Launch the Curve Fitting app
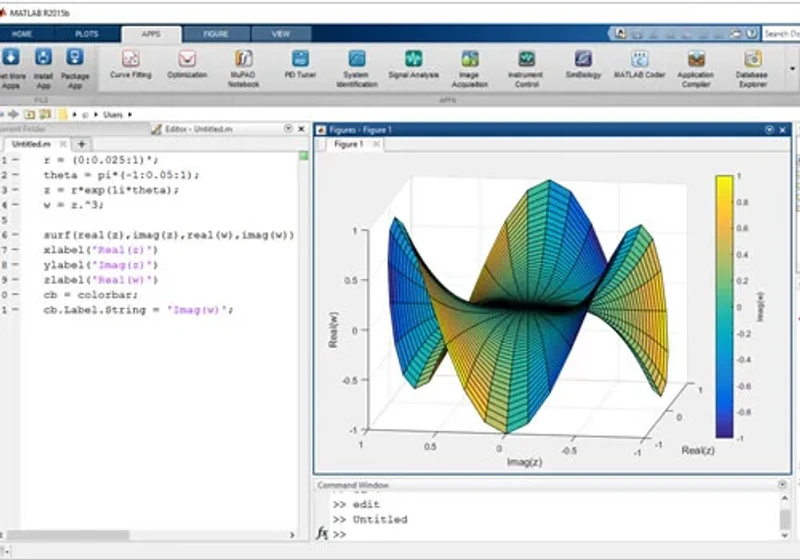The width and height of the screenshot is (800, 560). 131,64
